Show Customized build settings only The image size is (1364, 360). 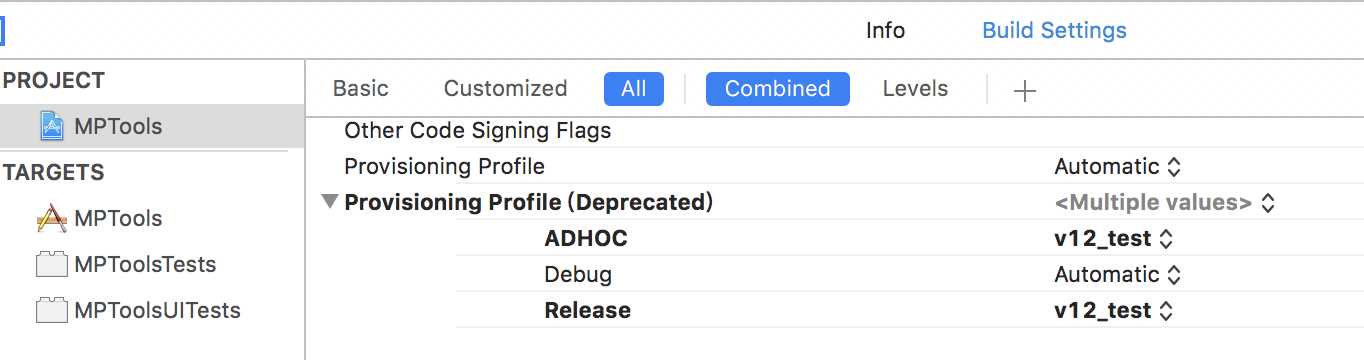tap(505, 89)
